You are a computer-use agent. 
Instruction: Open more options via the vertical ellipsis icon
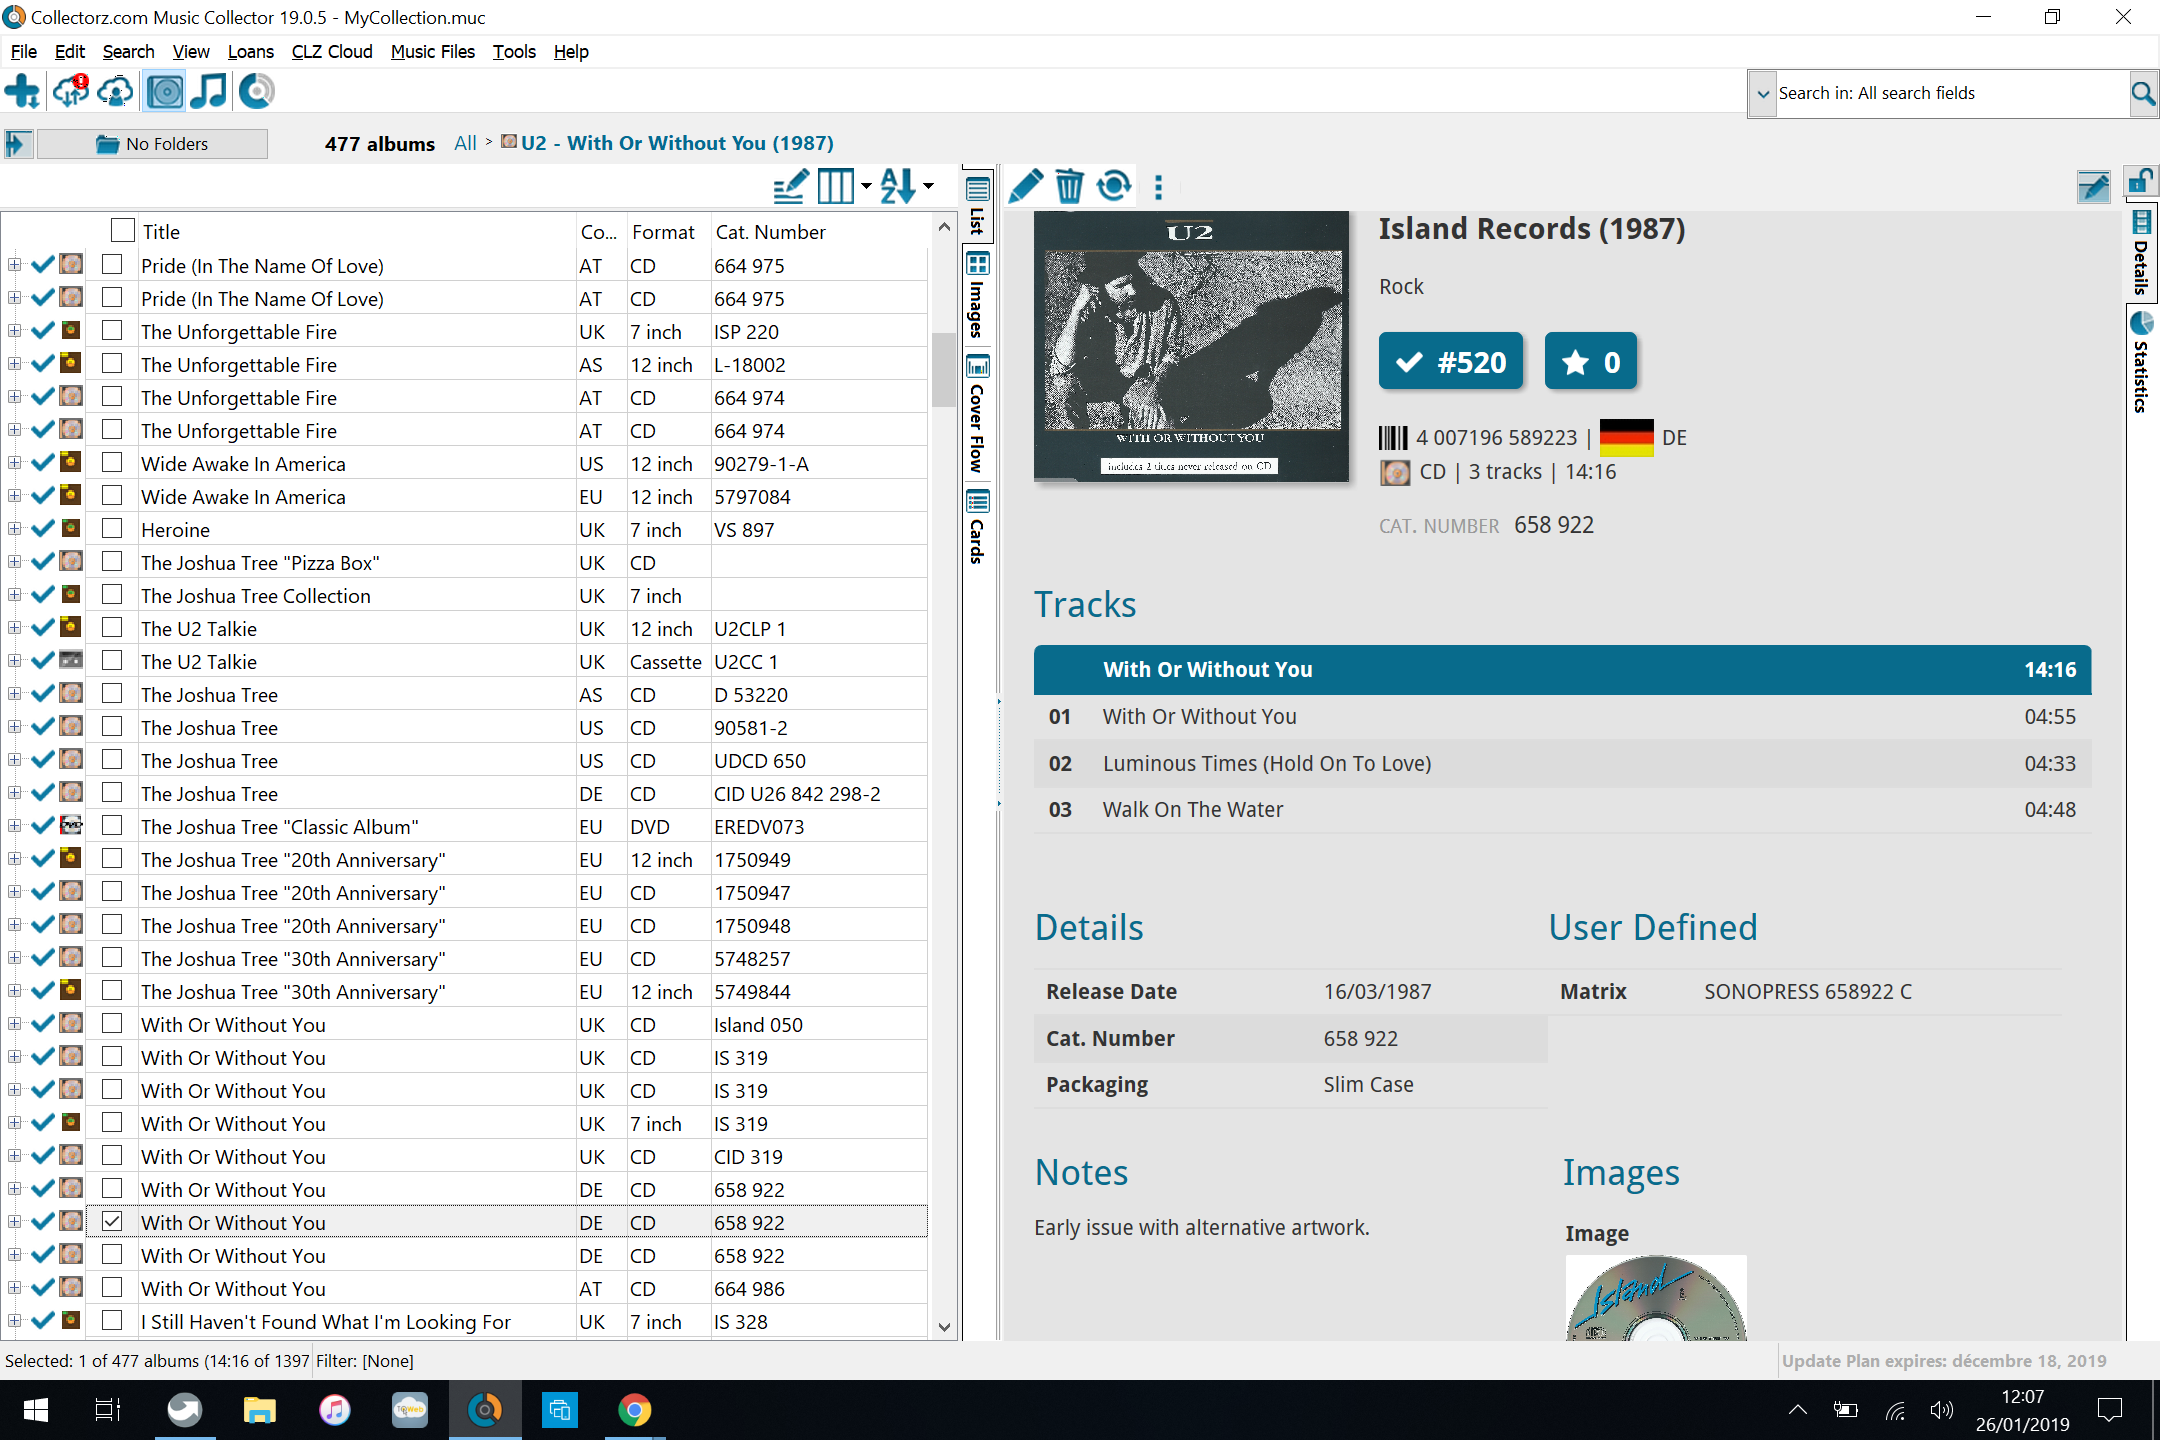pyautogui.click(x=1158, y=186)
